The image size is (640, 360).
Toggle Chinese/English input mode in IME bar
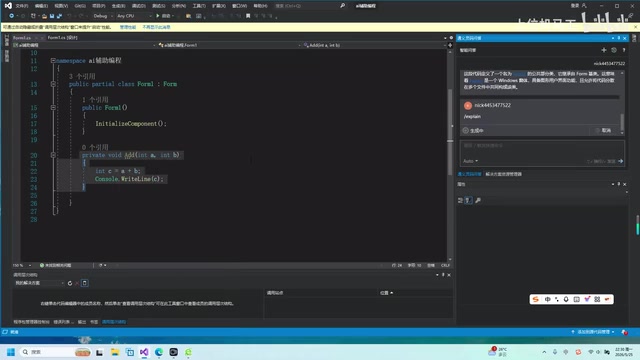pos(547,299)
